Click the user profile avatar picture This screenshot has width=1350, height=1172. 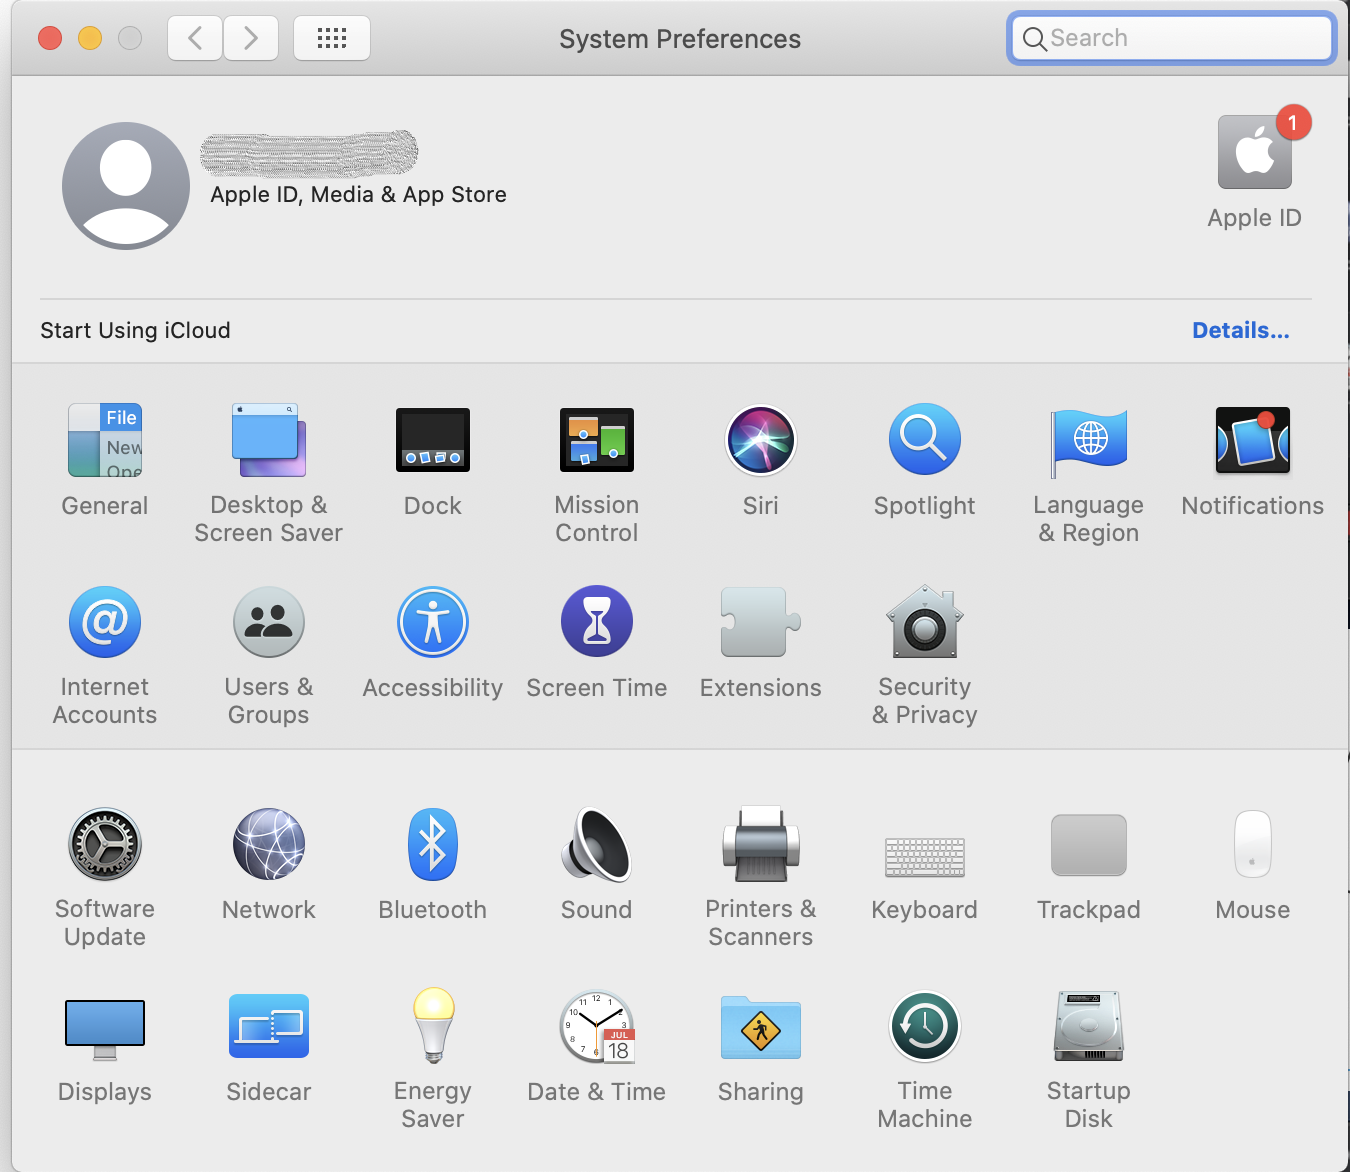click(x=126, y=186)
